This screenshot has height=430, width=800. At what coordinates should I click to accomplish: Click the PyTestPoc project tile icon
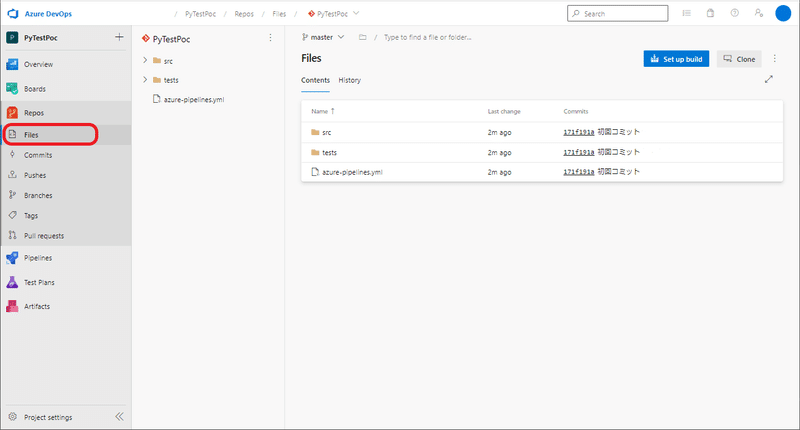[x=12, y=38]
